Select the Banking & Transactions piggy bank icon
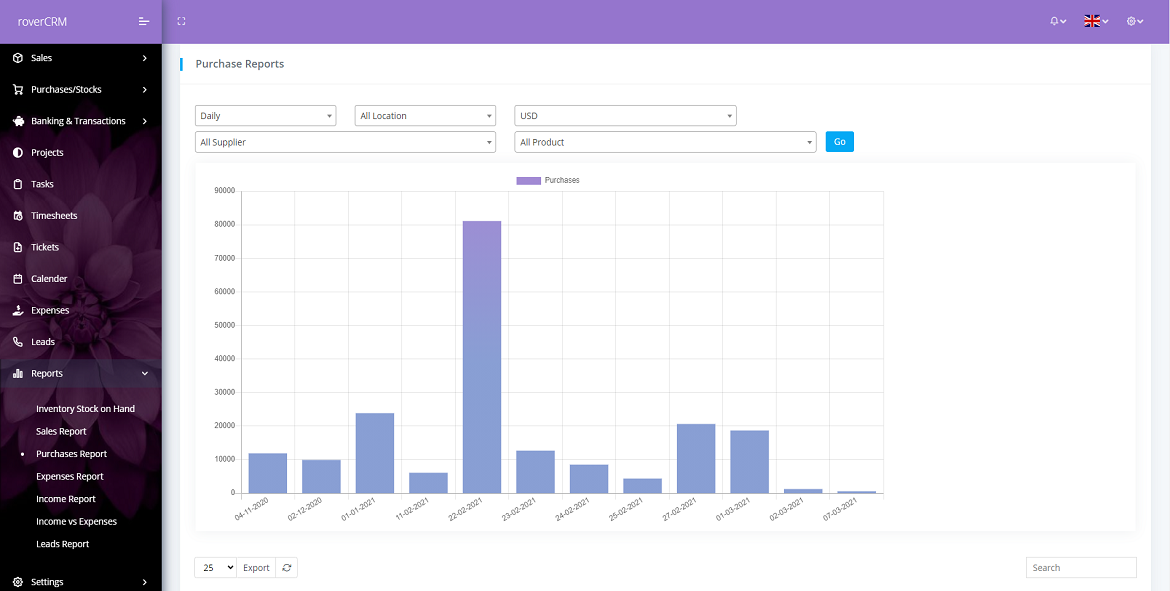 (17, 120)
